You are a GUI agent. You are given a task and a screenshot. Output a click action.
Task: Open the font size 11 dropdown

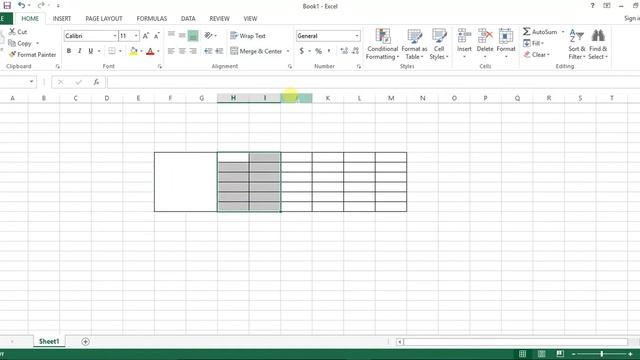pyautogui.click(x=136, y=36)
